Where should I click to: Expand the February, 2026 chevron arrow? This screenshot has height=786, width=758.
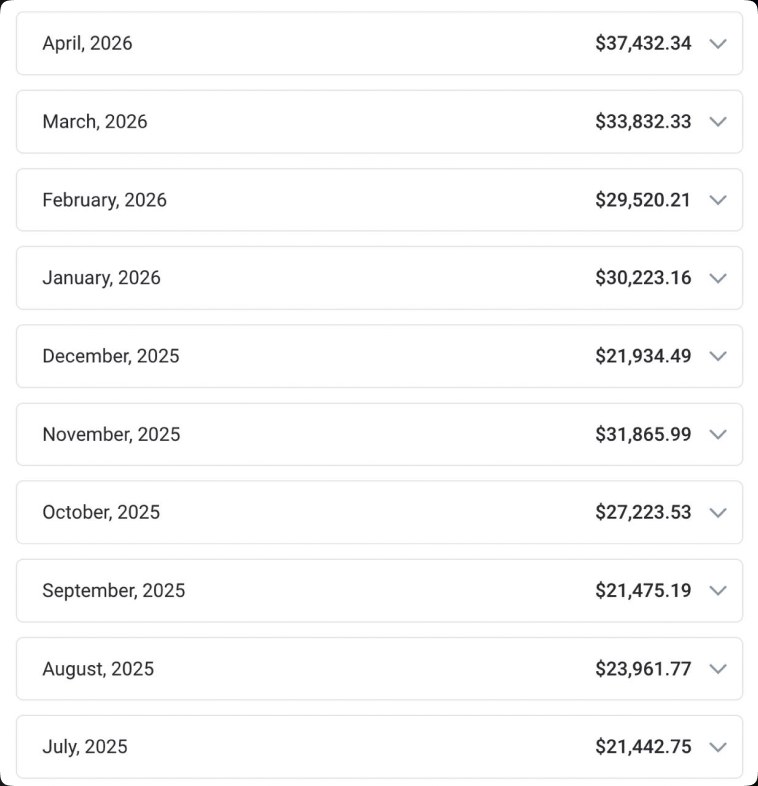(718, 200)
